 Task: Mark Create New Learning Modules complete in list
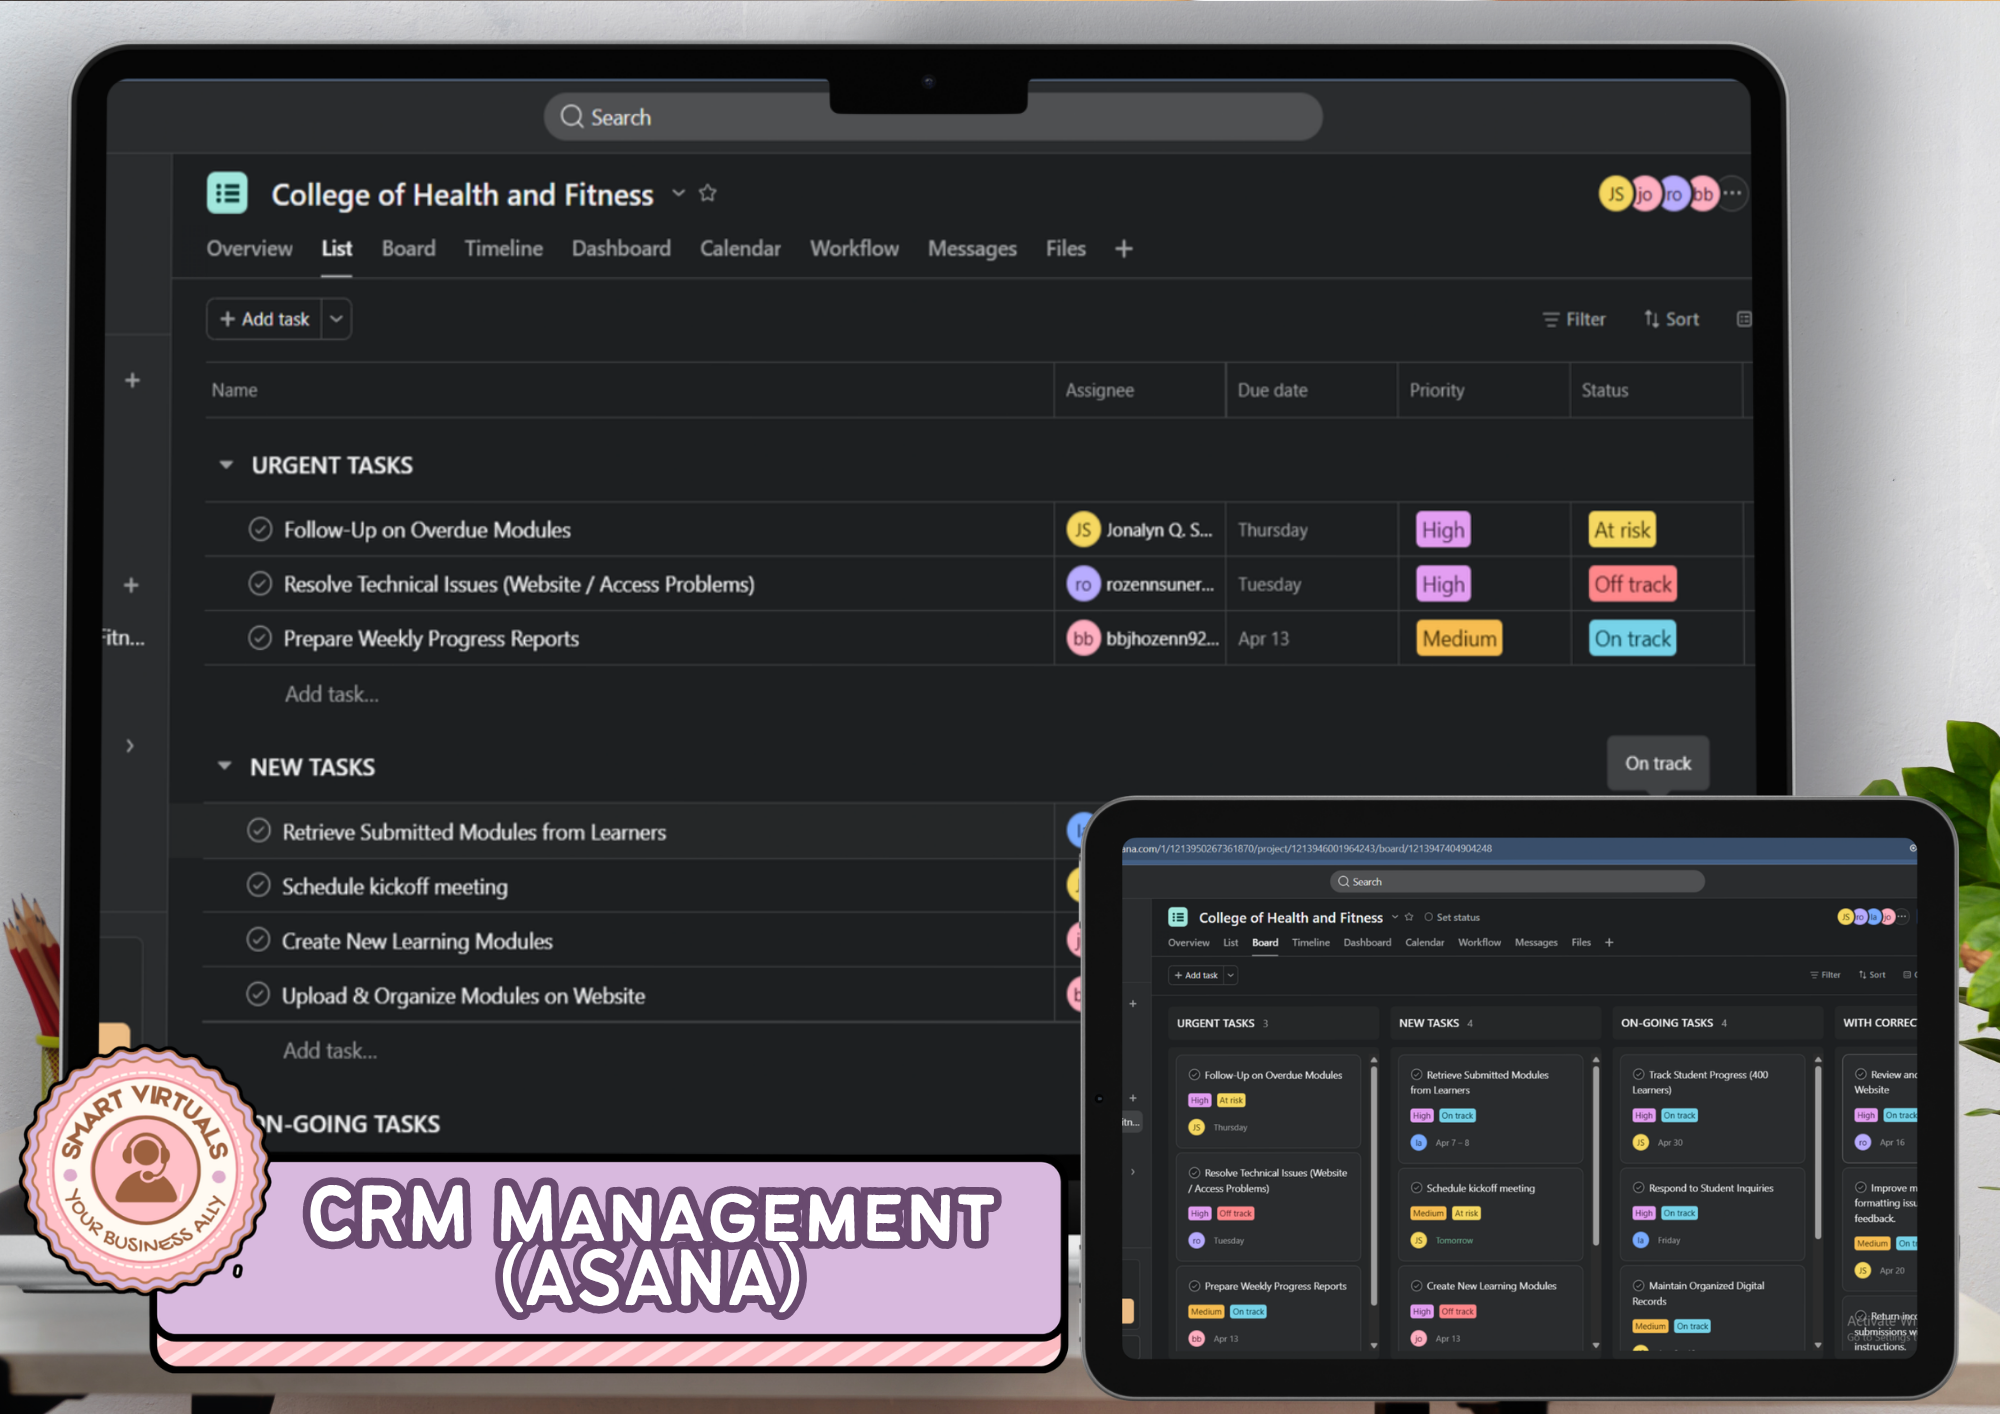258,940
